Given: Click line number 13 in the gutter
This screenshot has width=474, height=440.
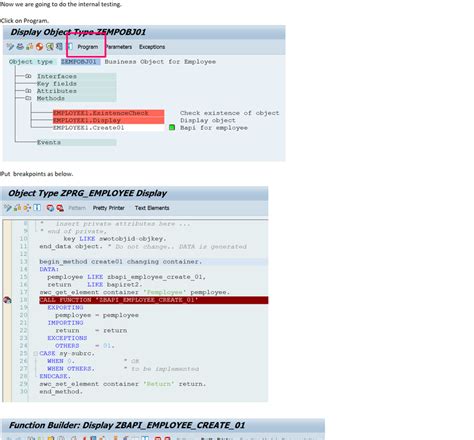Looking at the screenshot, I should click(23, 262).
